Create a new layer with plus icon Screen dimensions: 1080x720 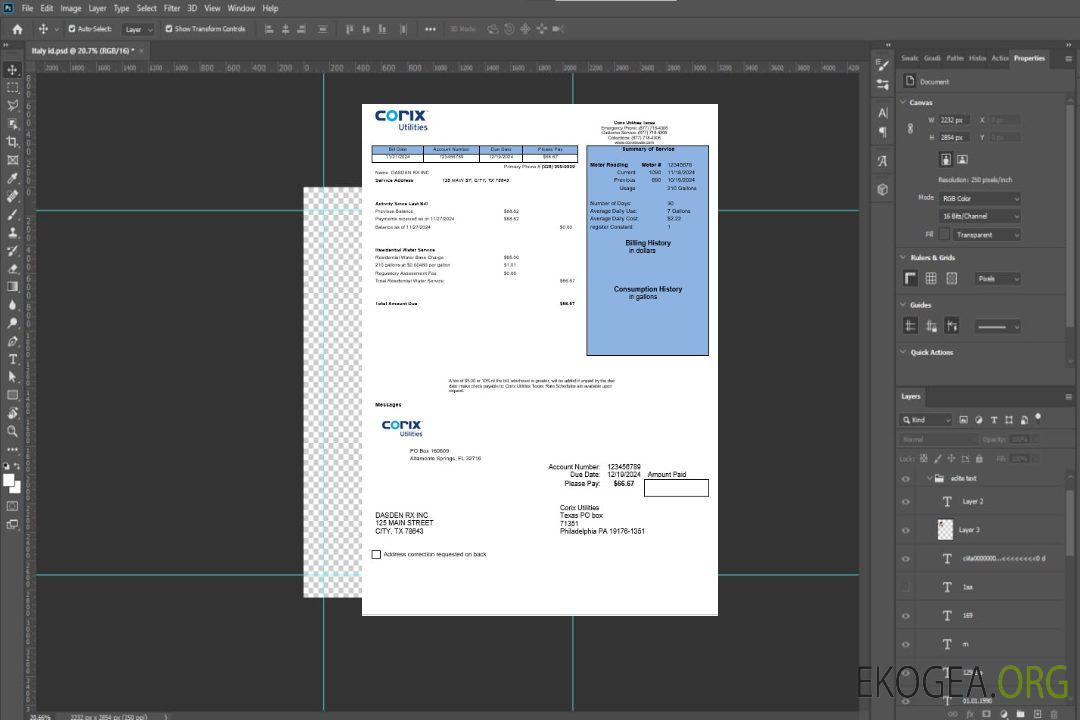[x=1037, y=714]
